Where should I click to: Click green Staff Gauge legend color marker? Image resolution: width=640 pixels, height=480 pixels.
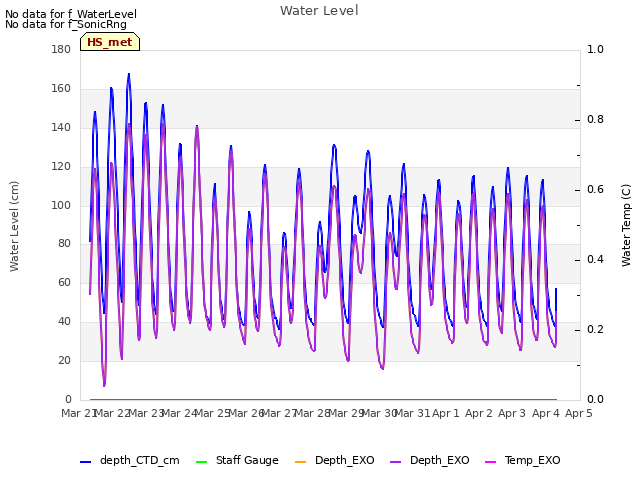201,462
